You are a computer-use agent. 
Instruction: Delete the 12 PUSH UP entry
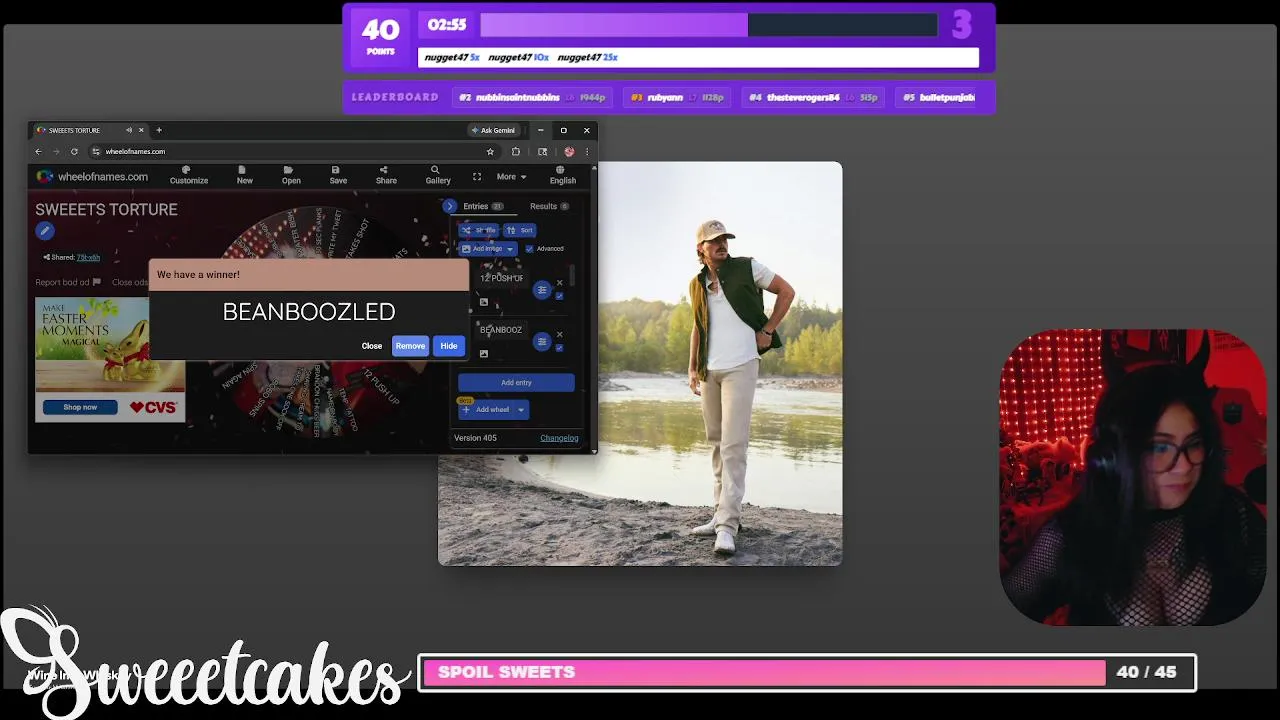coord(559,283)
